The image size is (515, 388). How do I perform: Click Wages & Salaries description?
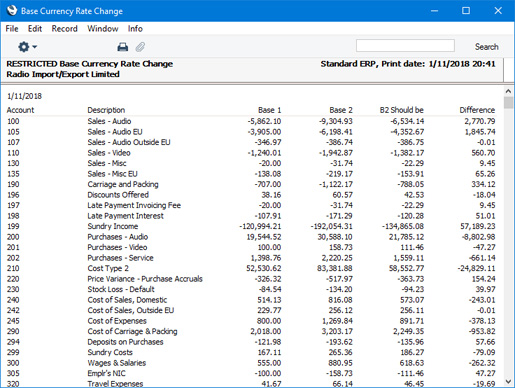tap(117, 363)
